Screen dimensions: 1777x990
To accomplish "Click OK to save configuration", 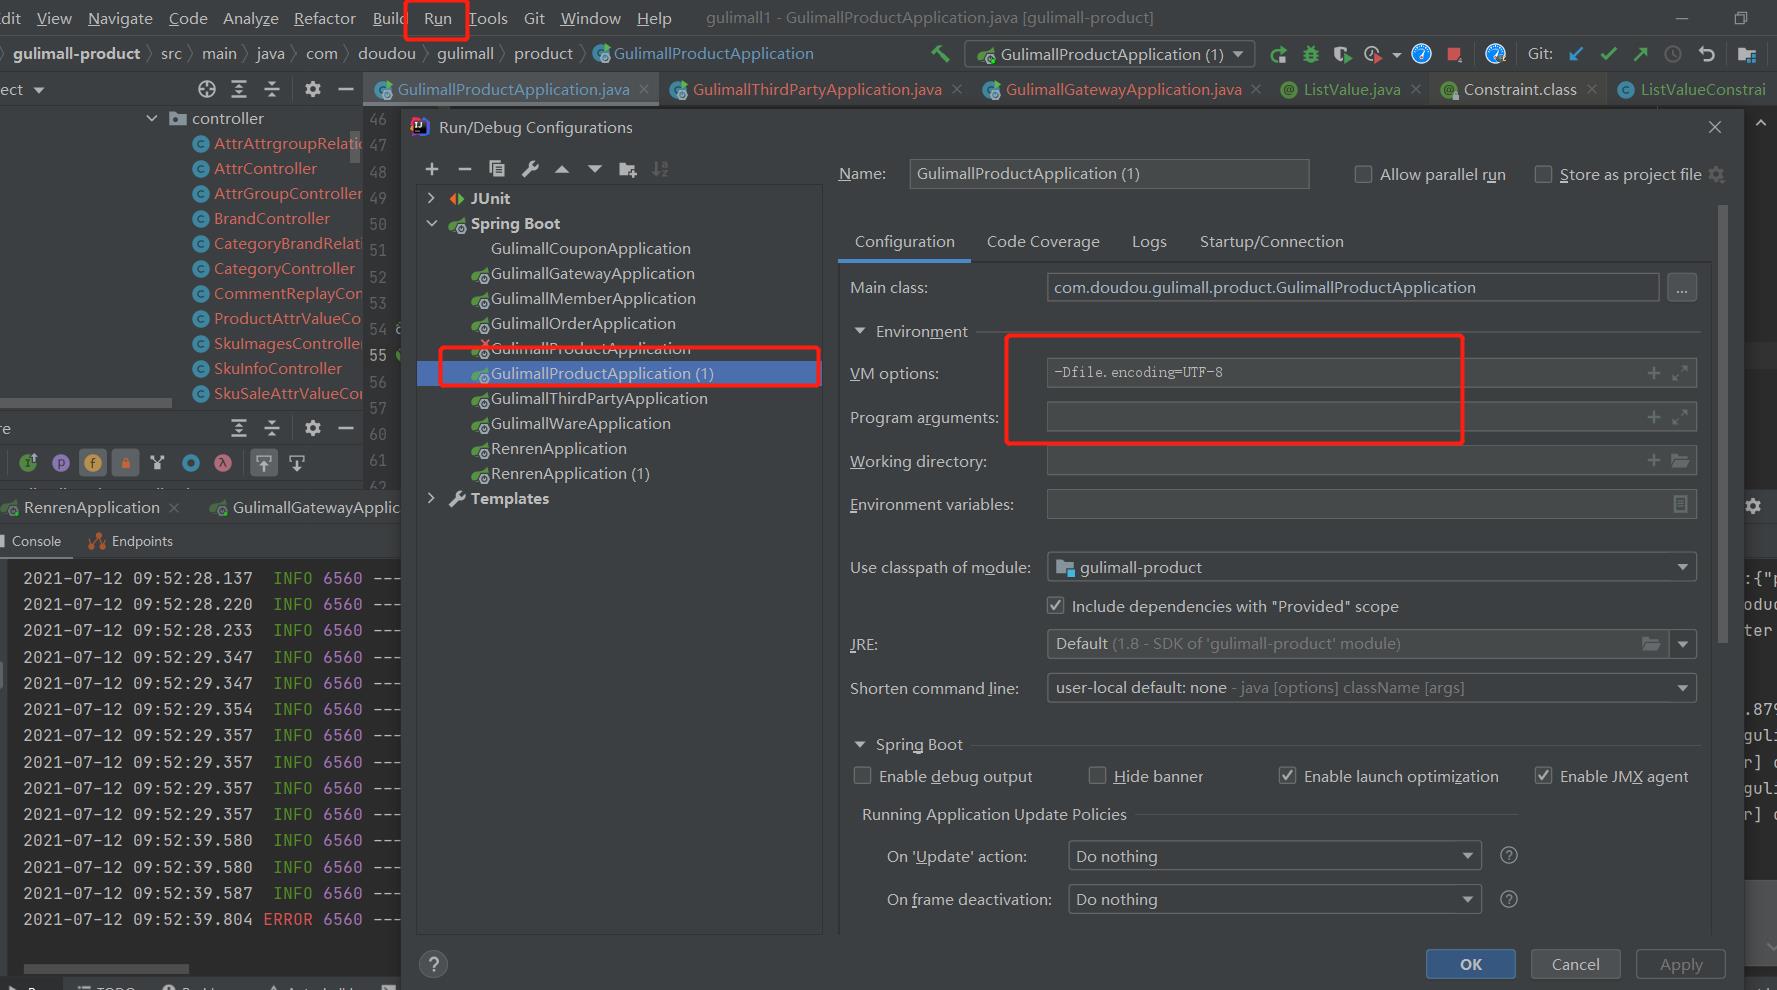I will tap(1470, 964).
